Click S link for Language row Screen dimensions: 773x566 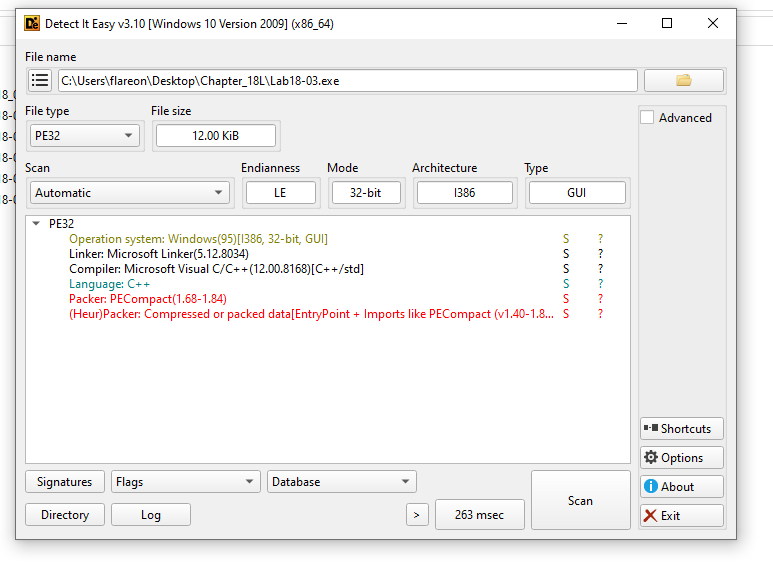click(566, 284)
